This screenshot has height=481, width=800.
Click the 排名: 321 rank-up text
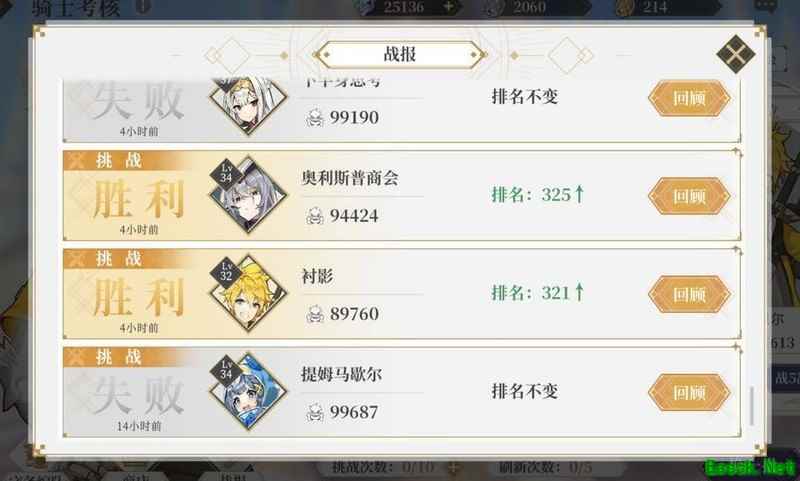pyautogui.click(x=538, y=293)
